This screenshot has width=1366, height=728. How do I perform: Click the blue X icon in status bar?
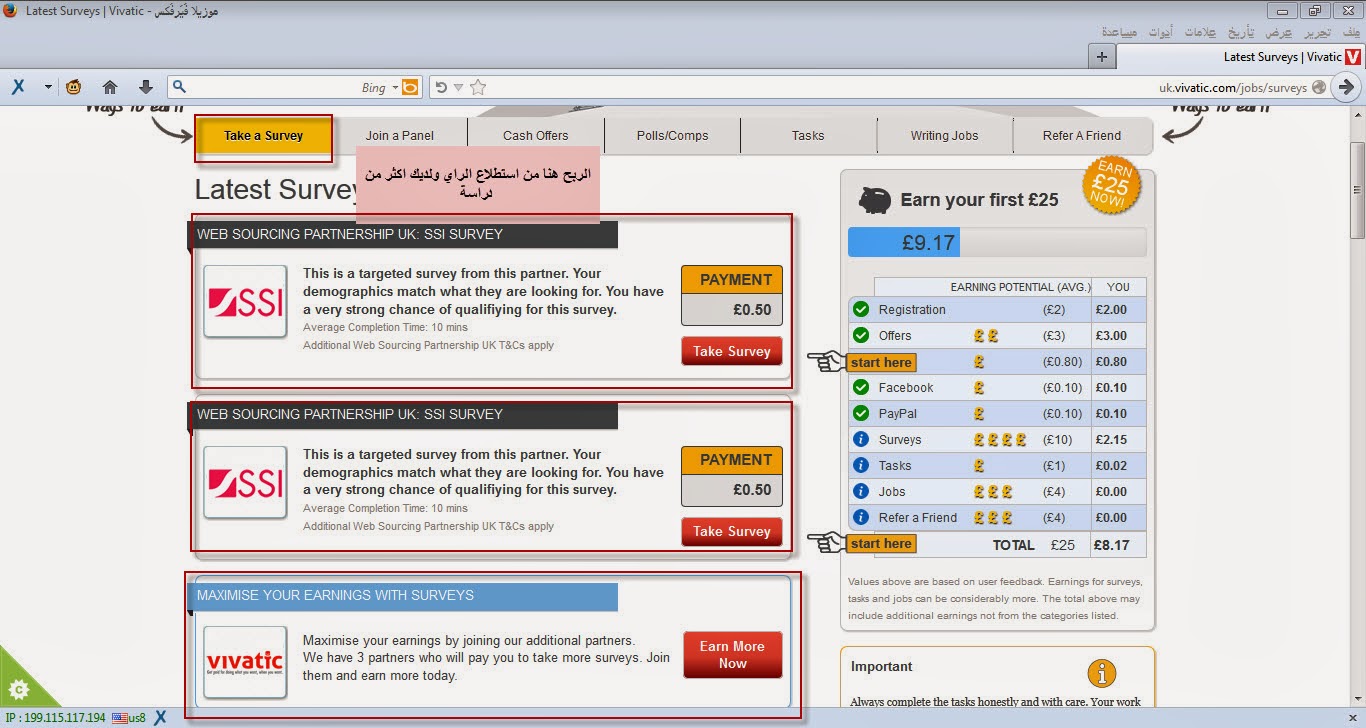[160, 718]
